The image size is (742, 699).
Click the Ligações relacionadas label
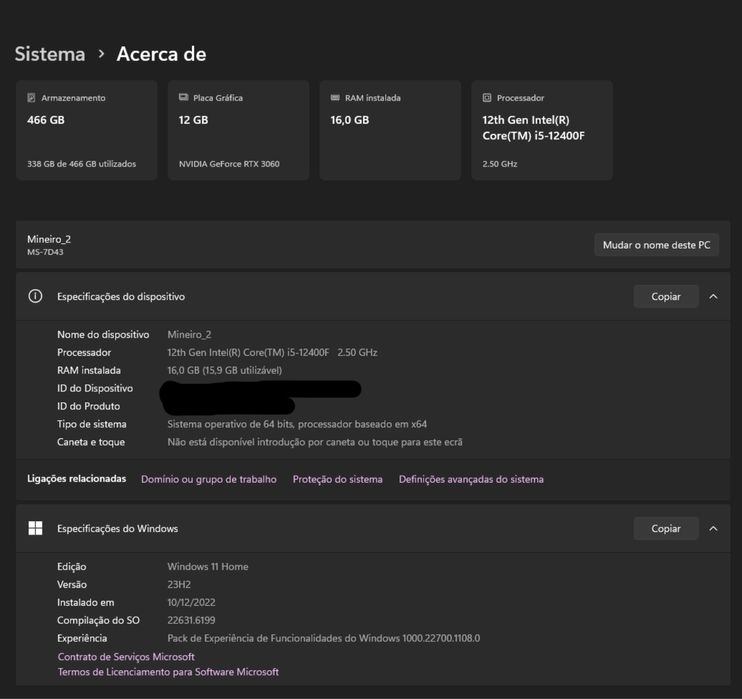(77, 479)
